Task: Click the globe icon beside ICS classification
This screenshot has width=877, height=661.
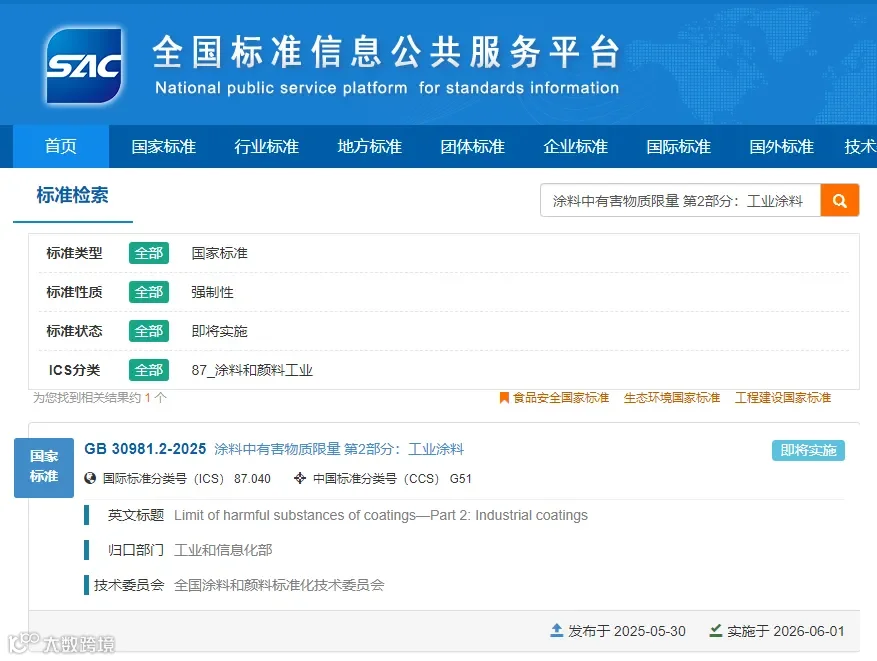Action: (90, 478)
